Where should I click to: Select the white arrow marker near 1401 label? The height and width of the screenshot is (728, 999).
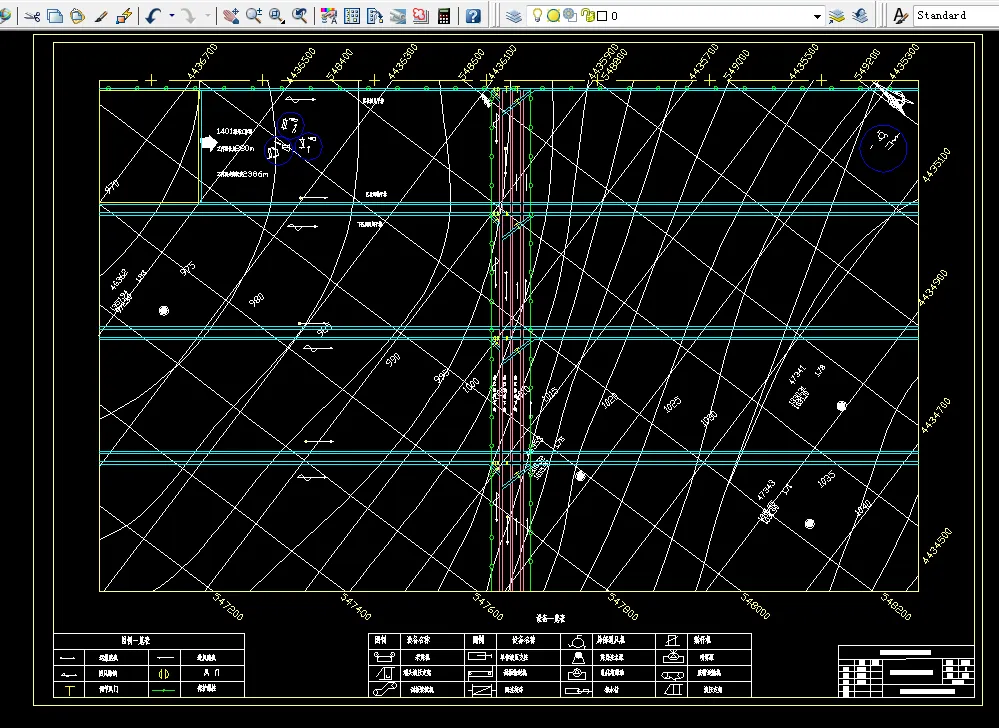(x=209, y=143)
